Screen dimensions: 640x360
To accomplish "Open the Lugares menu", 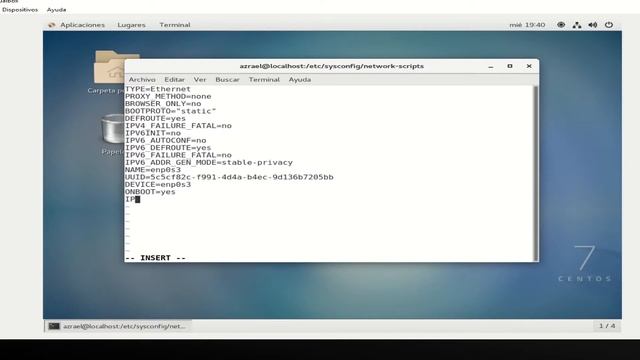I will 131,25.
